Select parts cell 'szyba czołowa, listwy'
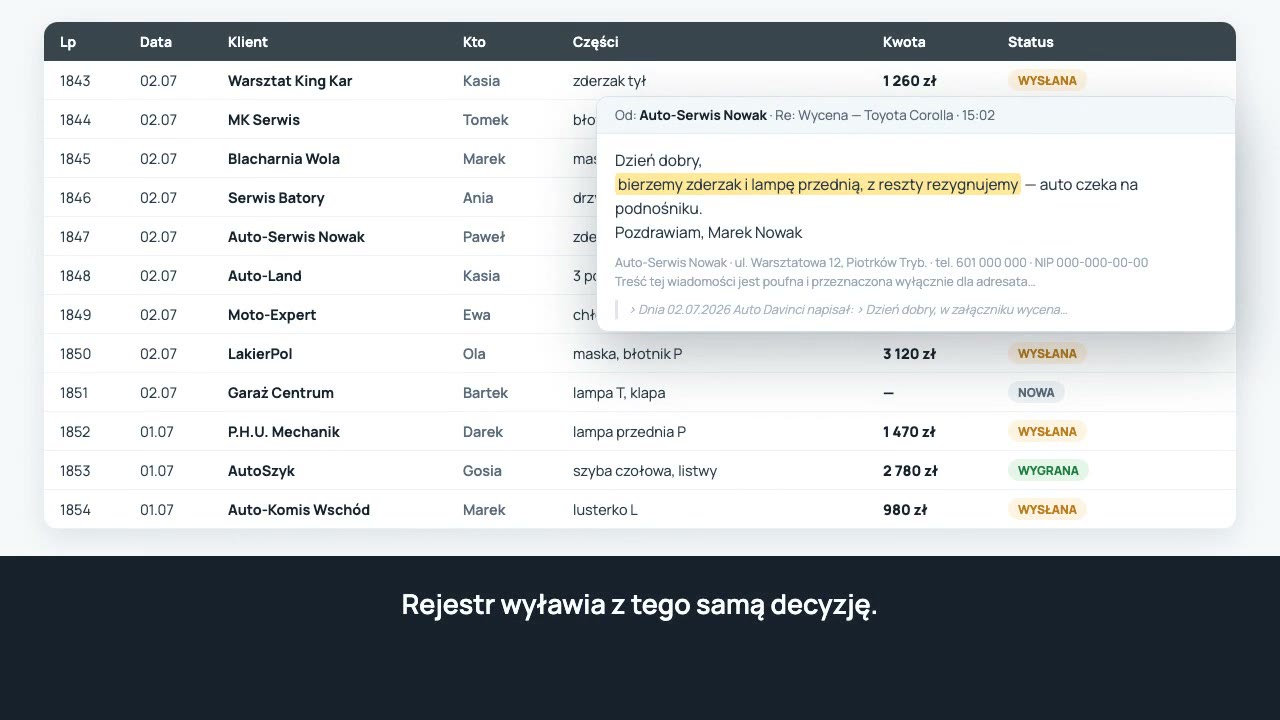The width and height of the screenshot is (1280, 720). (645, 471)
